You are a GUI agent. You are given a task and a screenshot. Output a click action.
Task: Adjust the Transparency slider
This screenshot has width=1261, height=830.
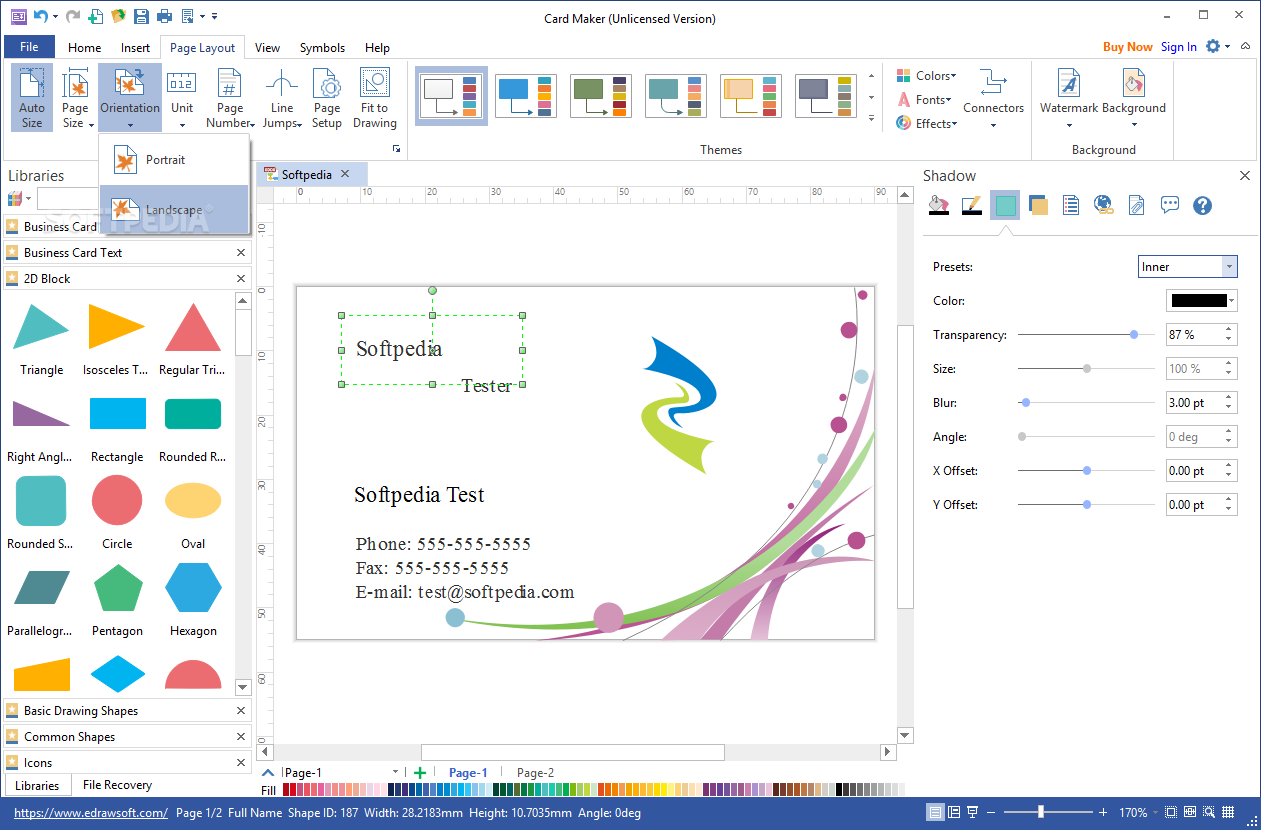click(x=1133, y=335)
